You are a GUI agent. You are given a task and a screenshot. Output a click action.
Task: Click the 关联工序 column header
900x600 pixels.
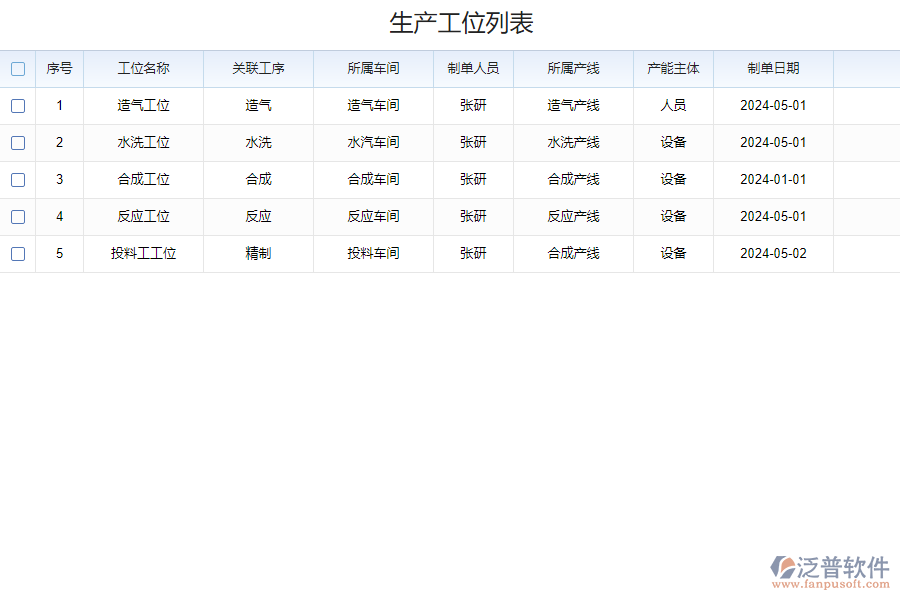(258, 68)
